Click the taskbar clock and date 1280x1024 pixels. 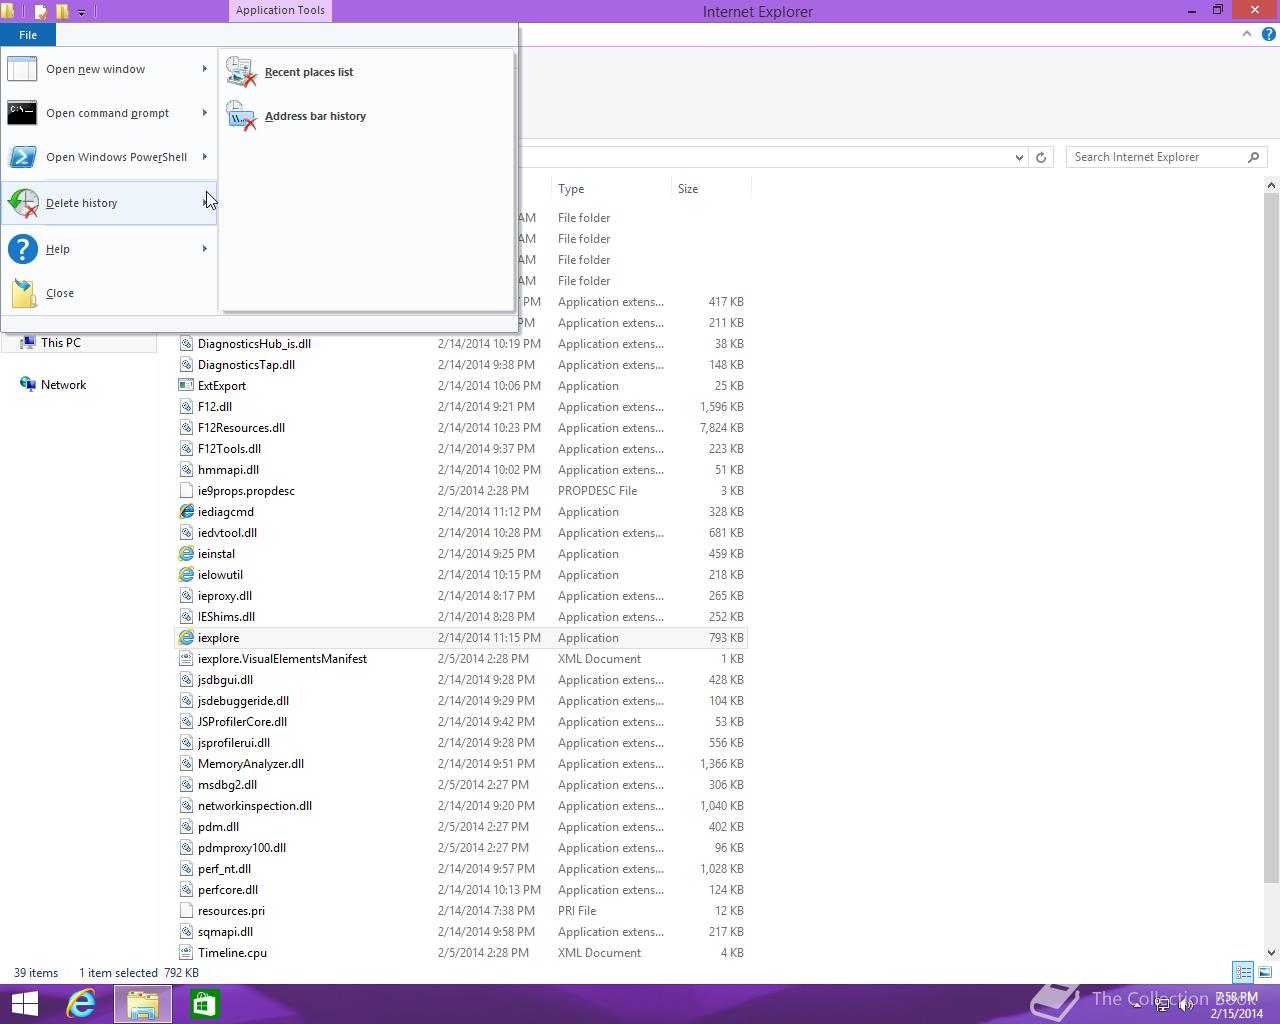click(1237, 1005)
